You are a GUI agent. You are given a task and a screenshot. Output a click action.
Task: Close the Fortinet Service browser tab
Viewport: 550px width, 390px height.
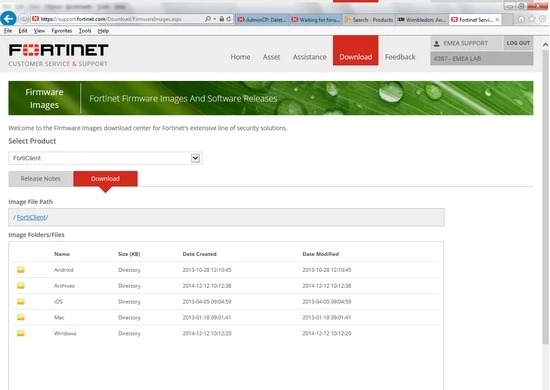click(497, 20)
